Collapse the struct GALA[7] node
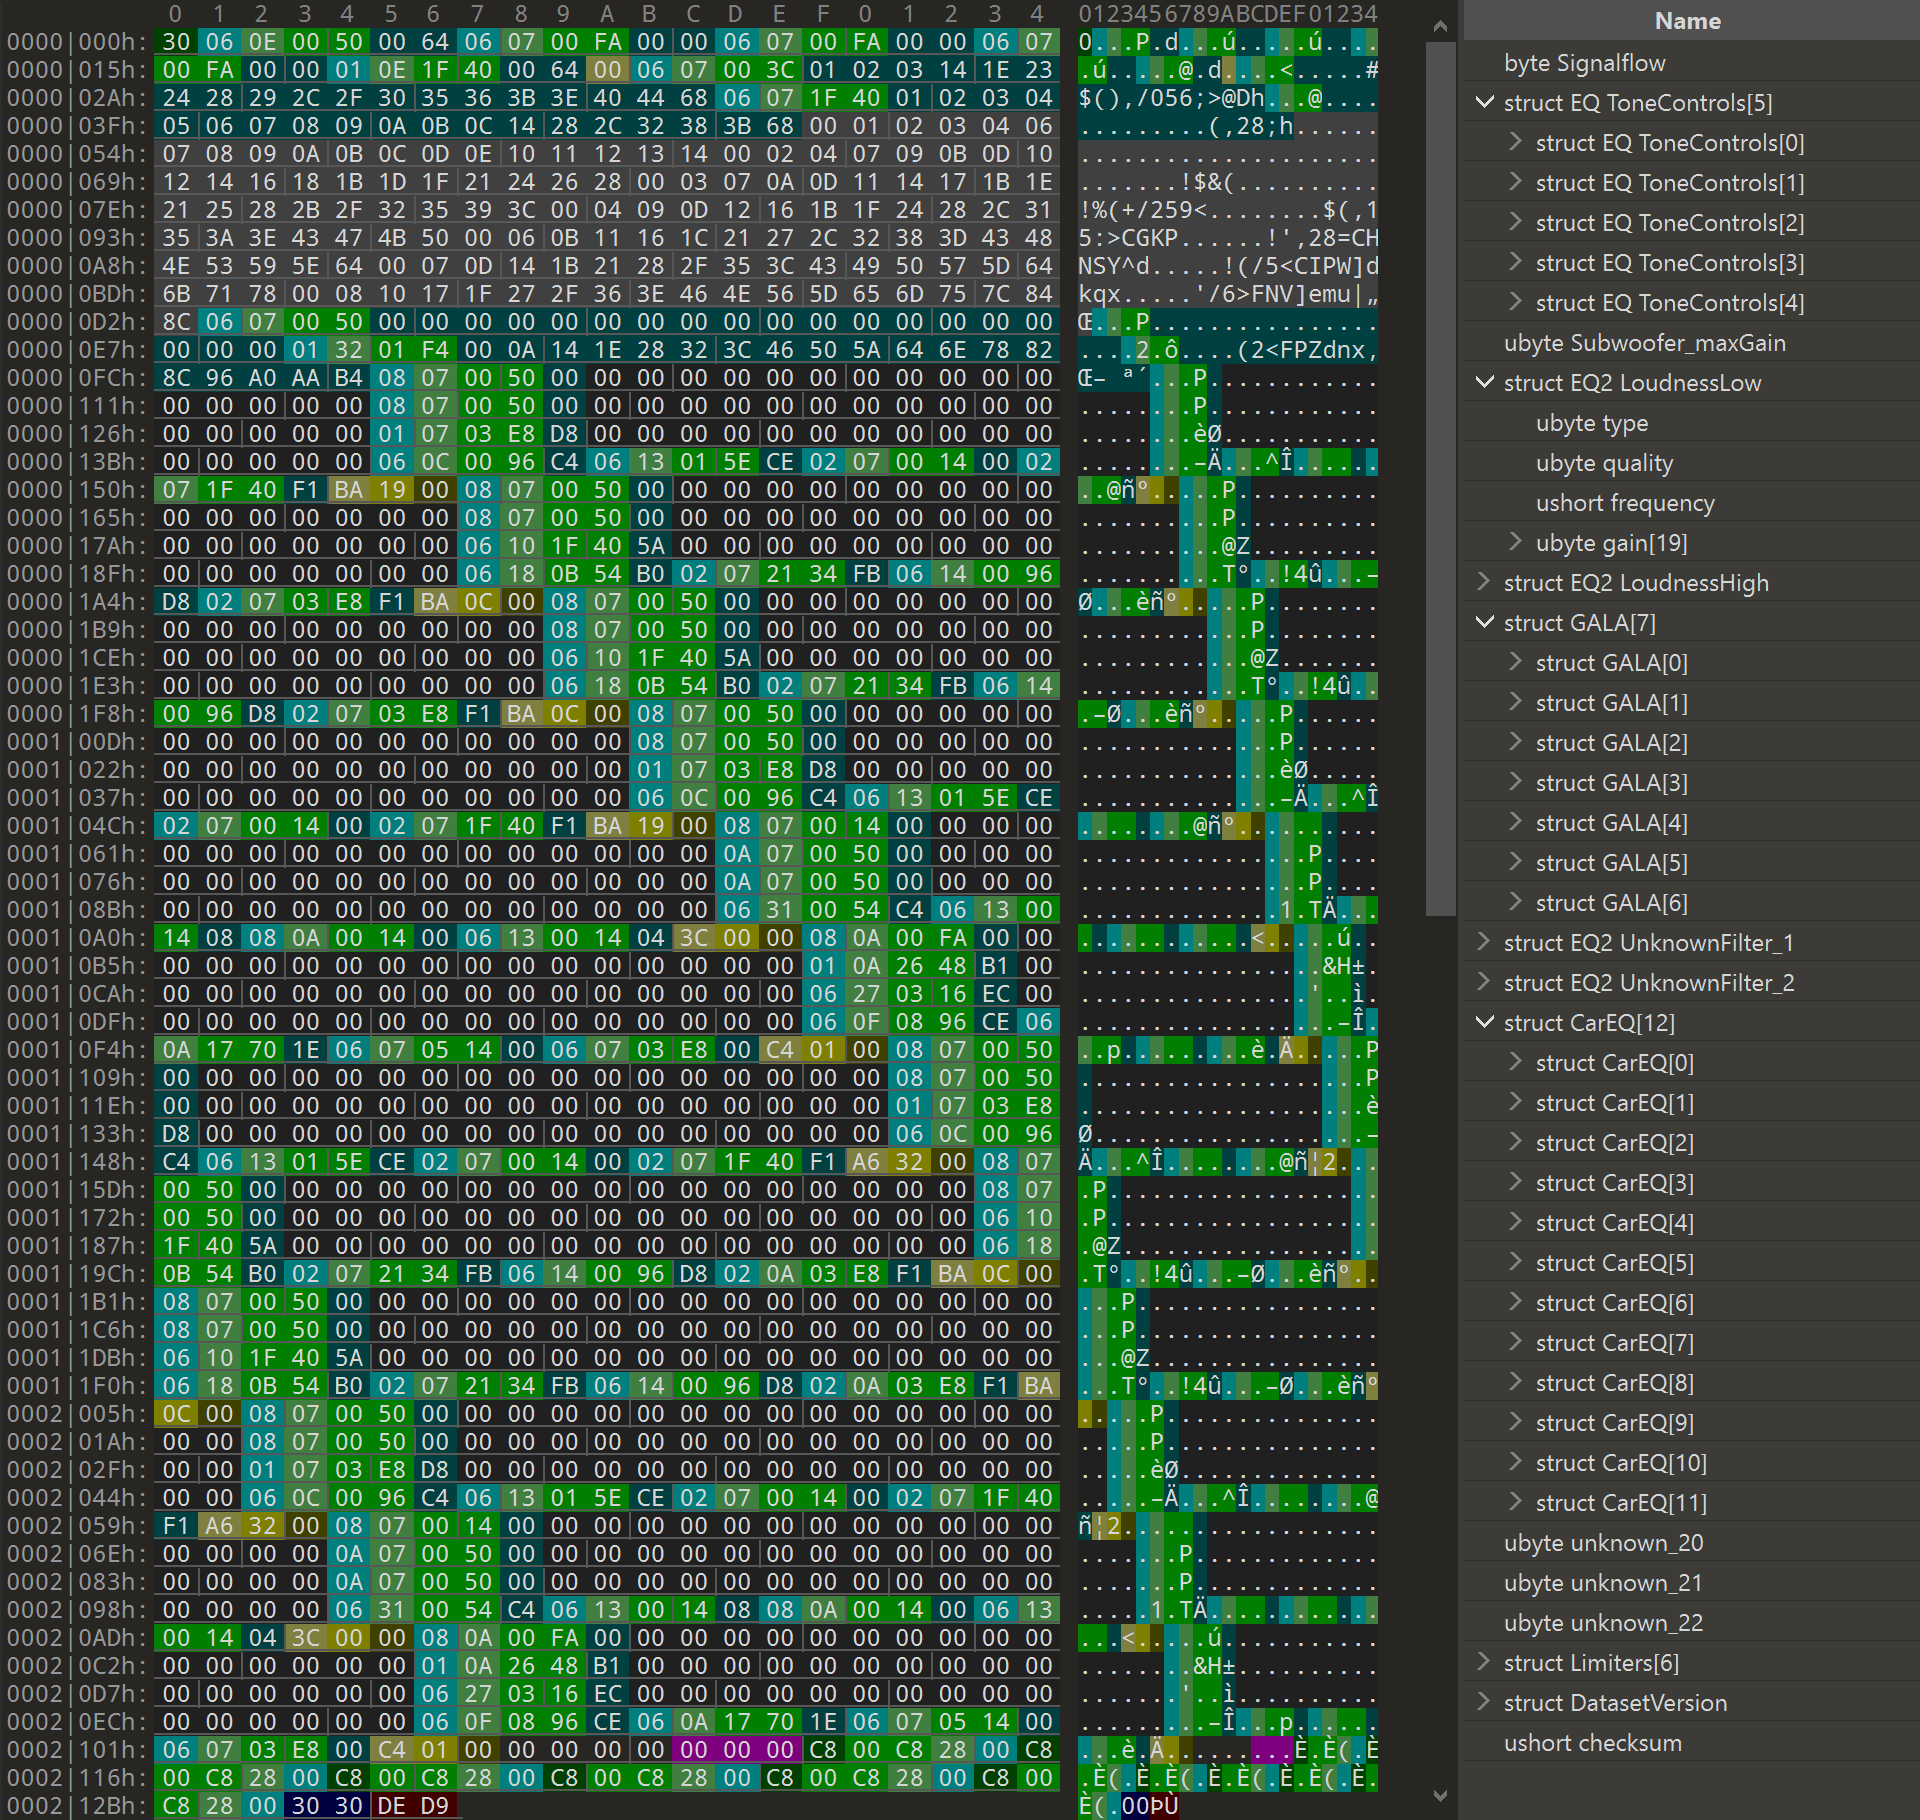Viewport: 1920px width, 1820px height. pyautogui.click(x=1484, y=623)
